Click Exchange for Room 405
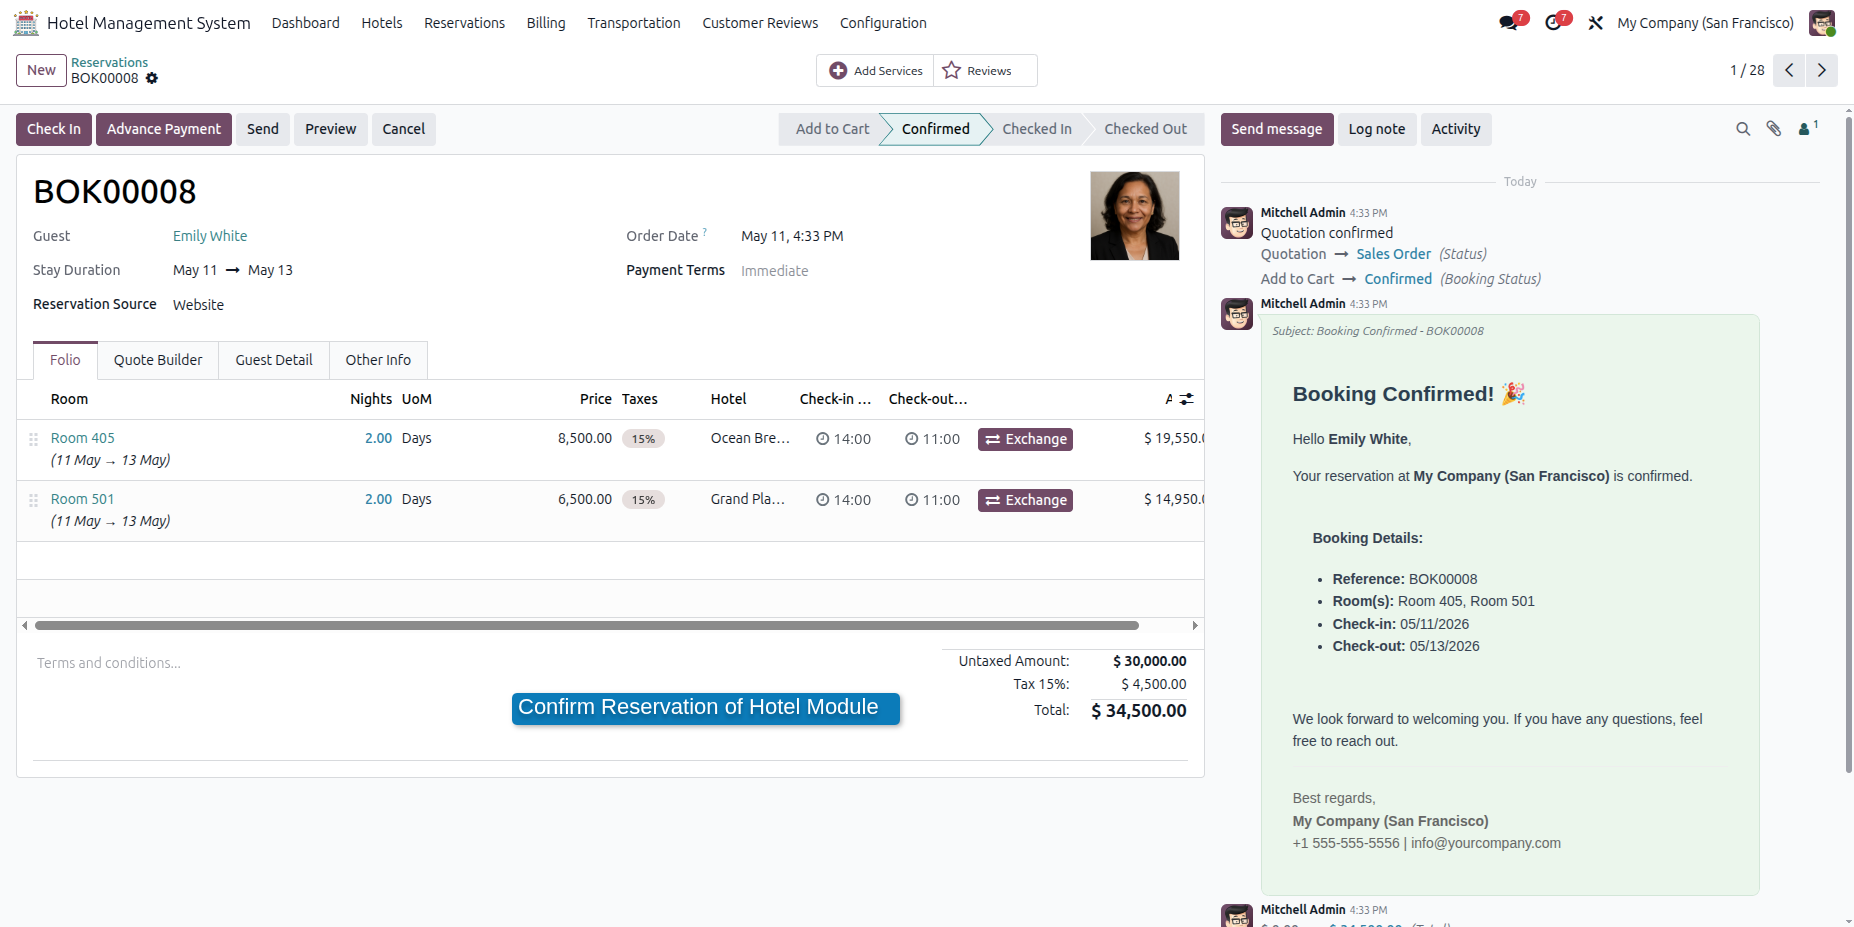 coord(1025,439)
